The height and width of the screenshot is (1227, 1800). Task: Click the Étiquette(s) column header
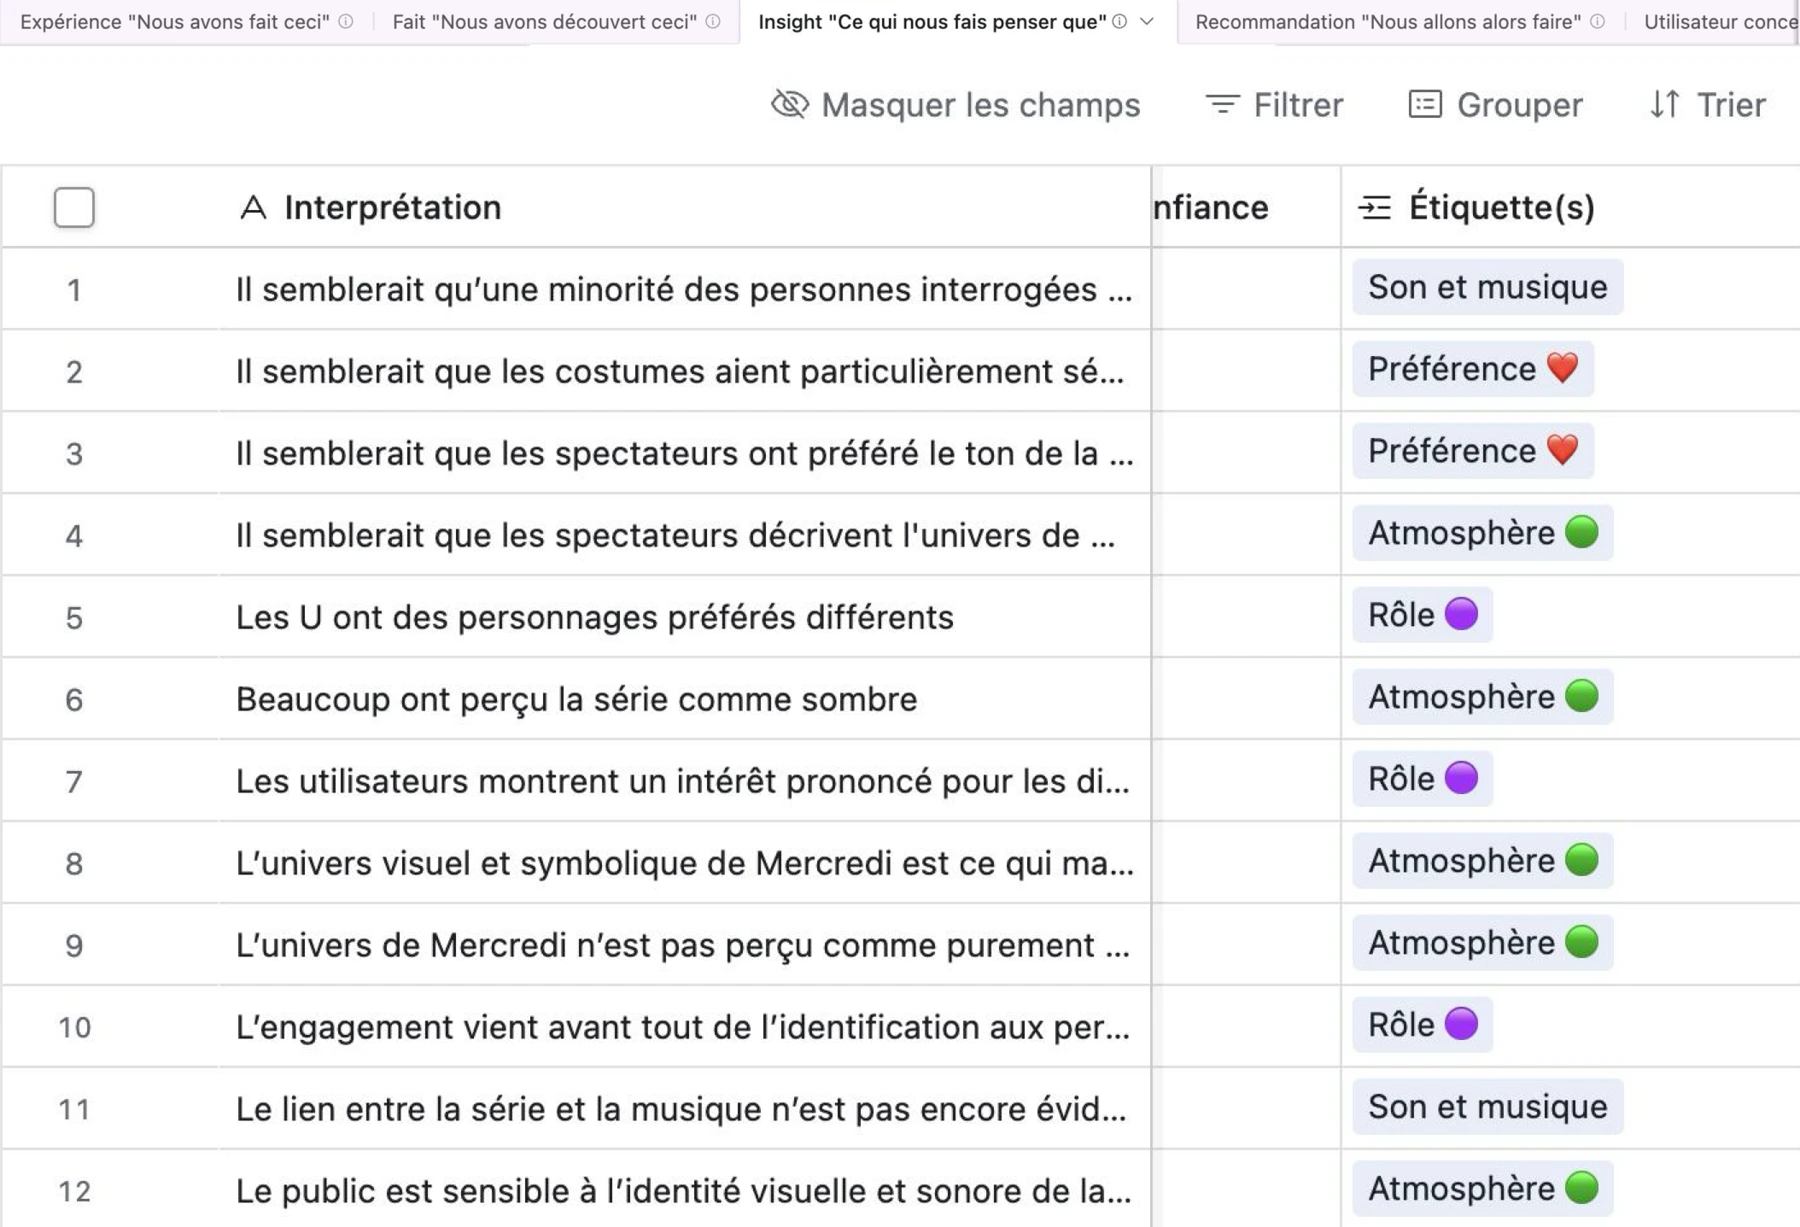(x=1570, y=207)
